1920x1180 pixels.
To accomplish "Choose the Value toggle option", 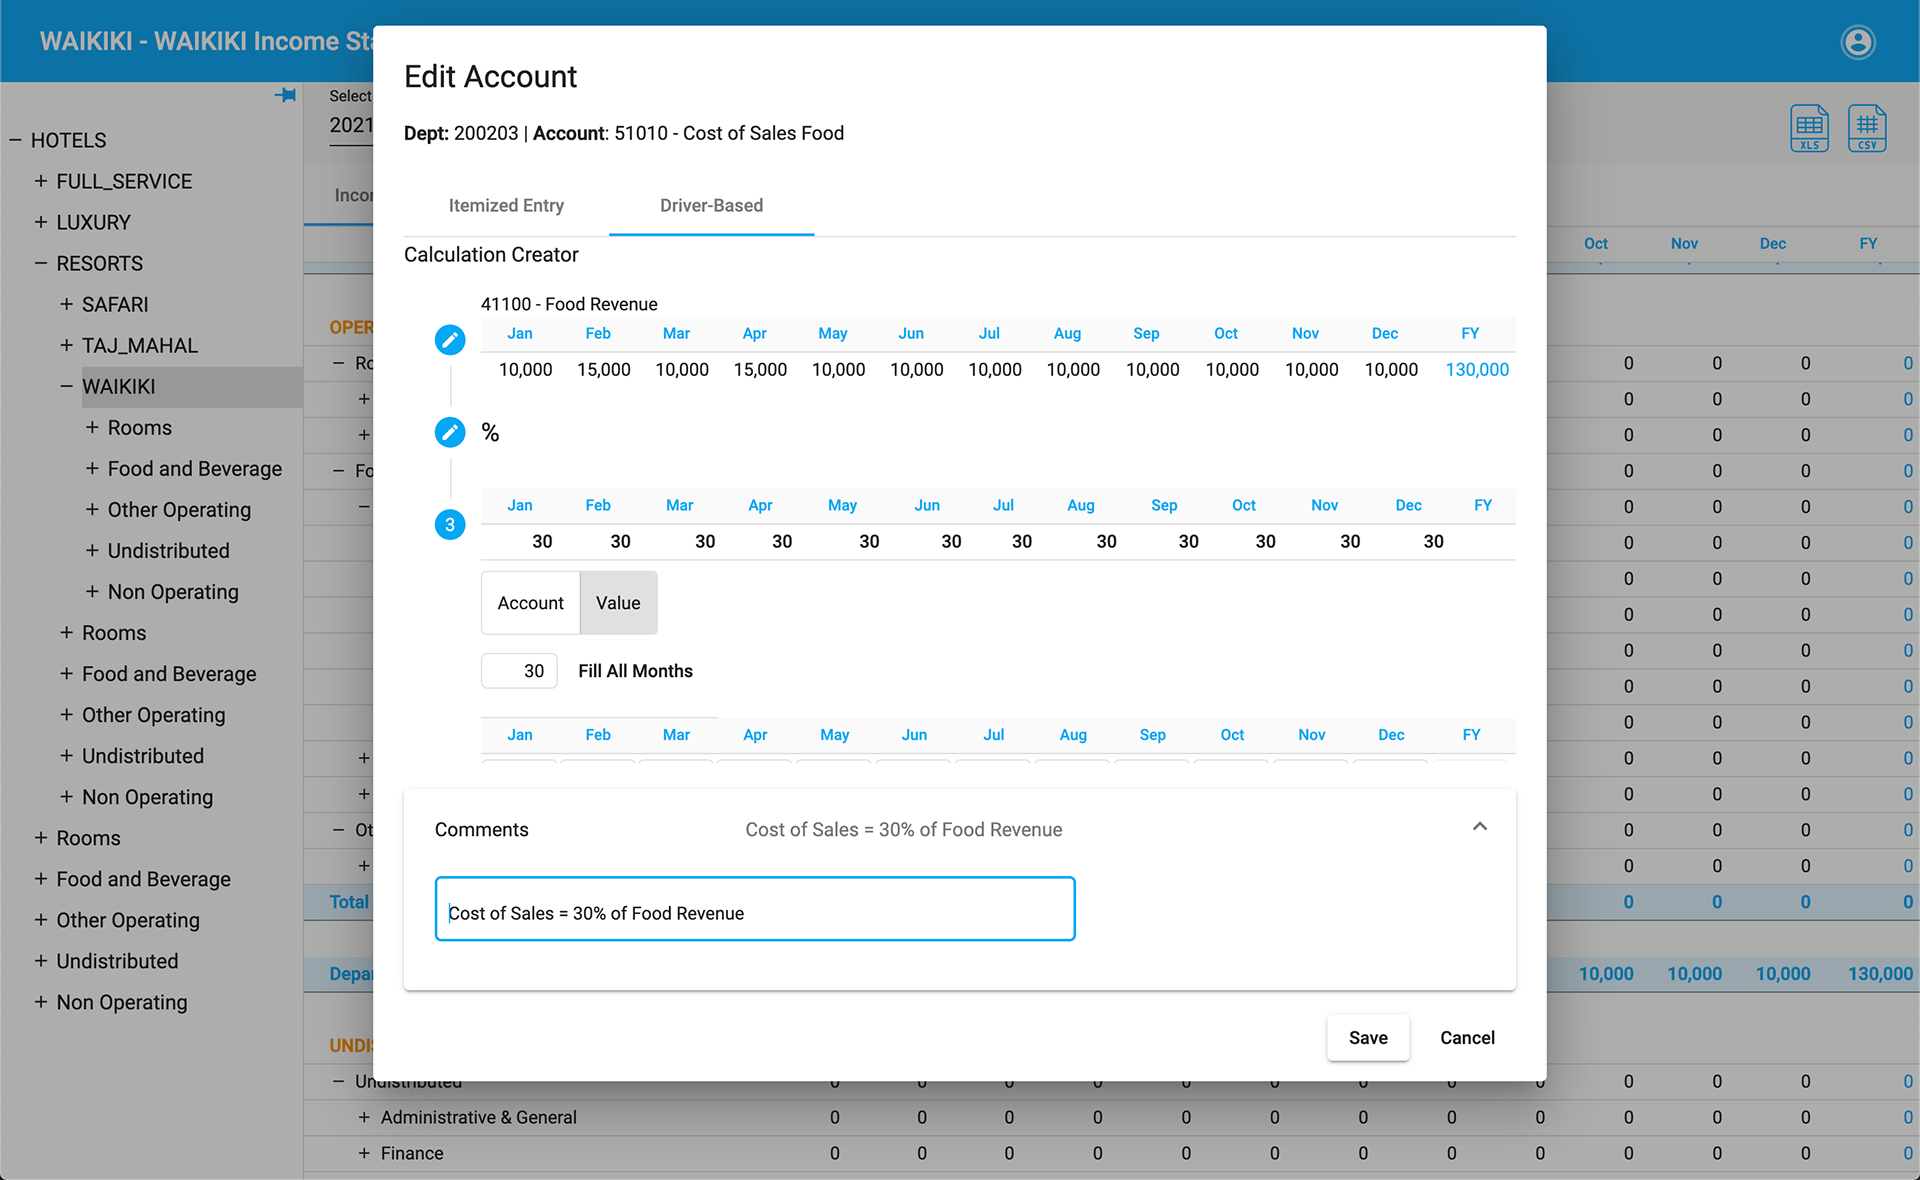I will (x=618, y=603).
